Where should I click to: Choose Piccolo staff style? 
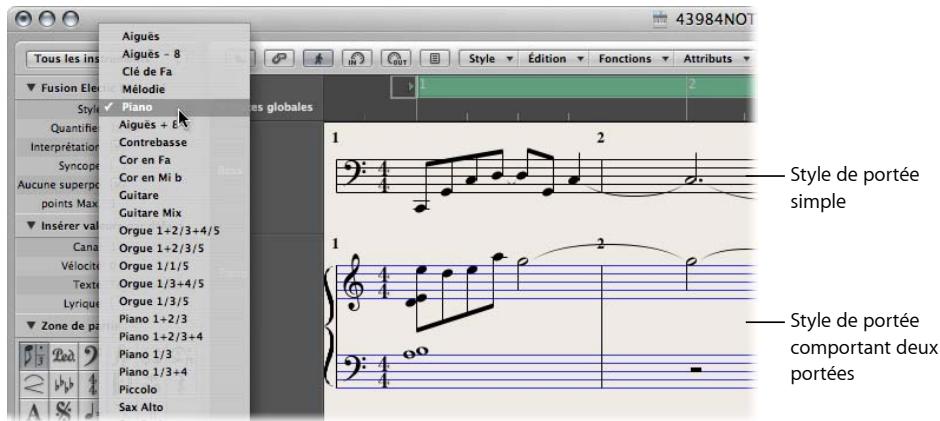pos(174,390)
